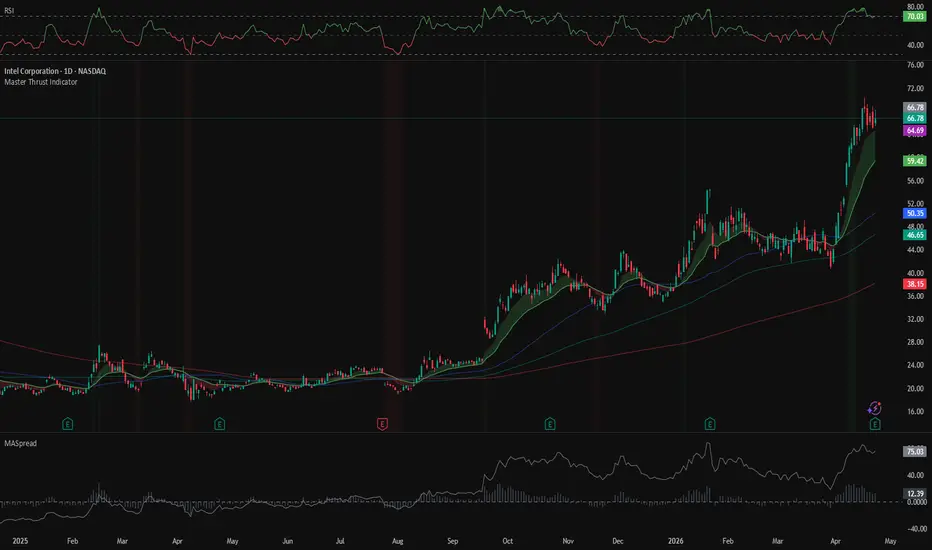Click the blue 50.35 price label

915,213
